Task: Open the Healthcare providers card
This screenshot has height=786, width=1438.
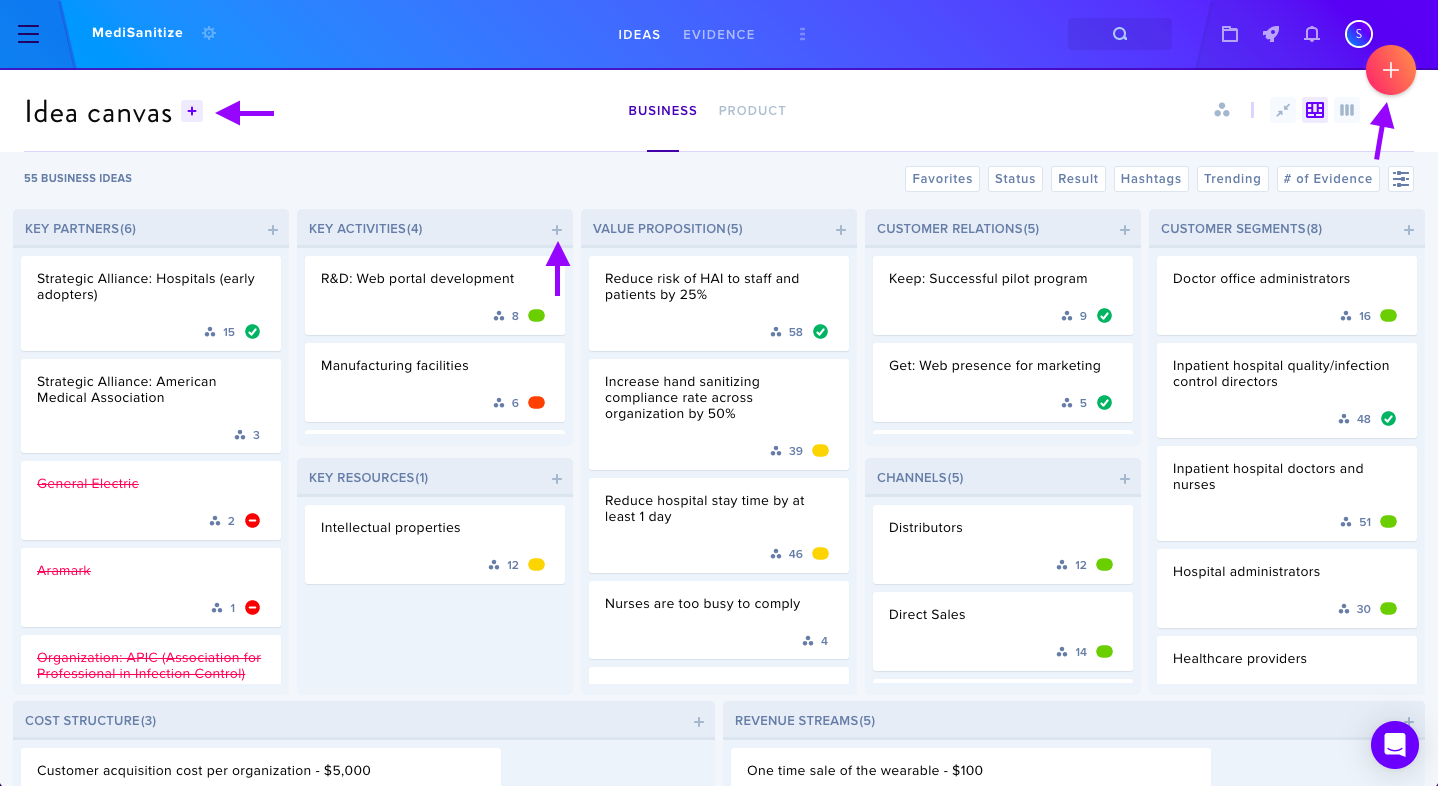Action: click(1287, 660)
